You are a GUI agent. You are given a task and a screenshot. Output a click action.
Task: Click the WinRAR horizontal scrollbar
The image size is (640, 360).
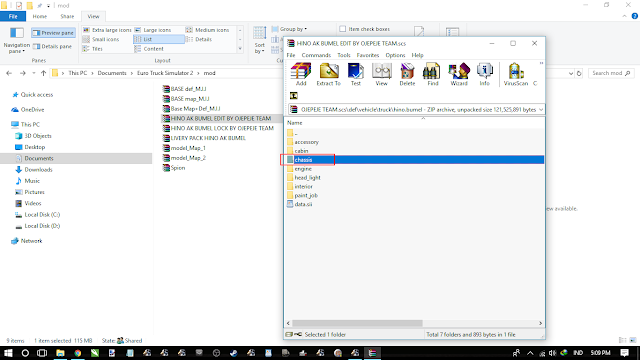tap(357, 323)
